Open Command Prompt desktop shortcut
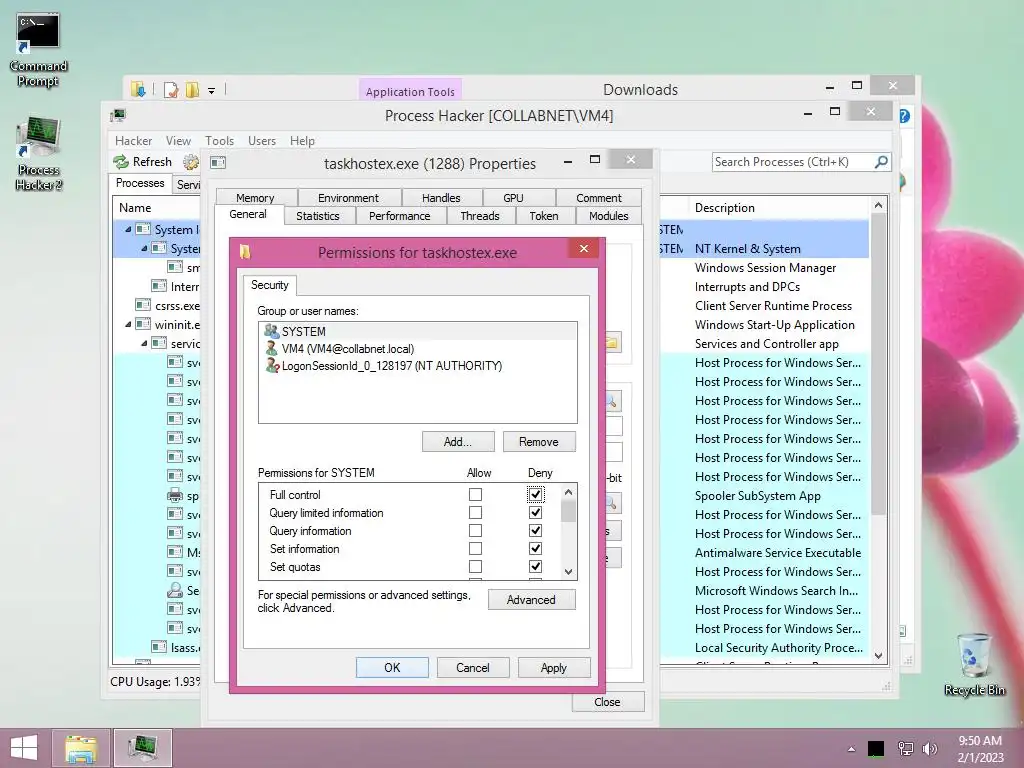 tap(38, 50)
